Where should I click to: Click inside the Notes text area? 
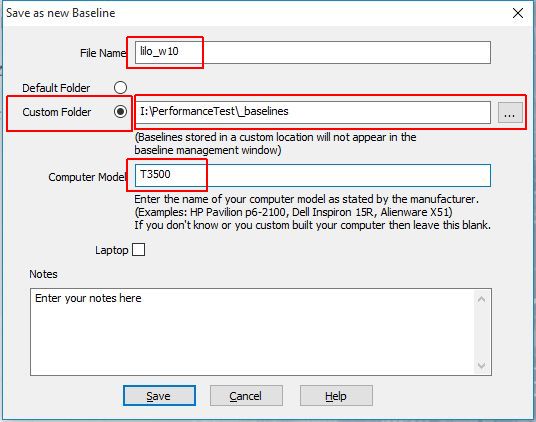tap(253, 332)
